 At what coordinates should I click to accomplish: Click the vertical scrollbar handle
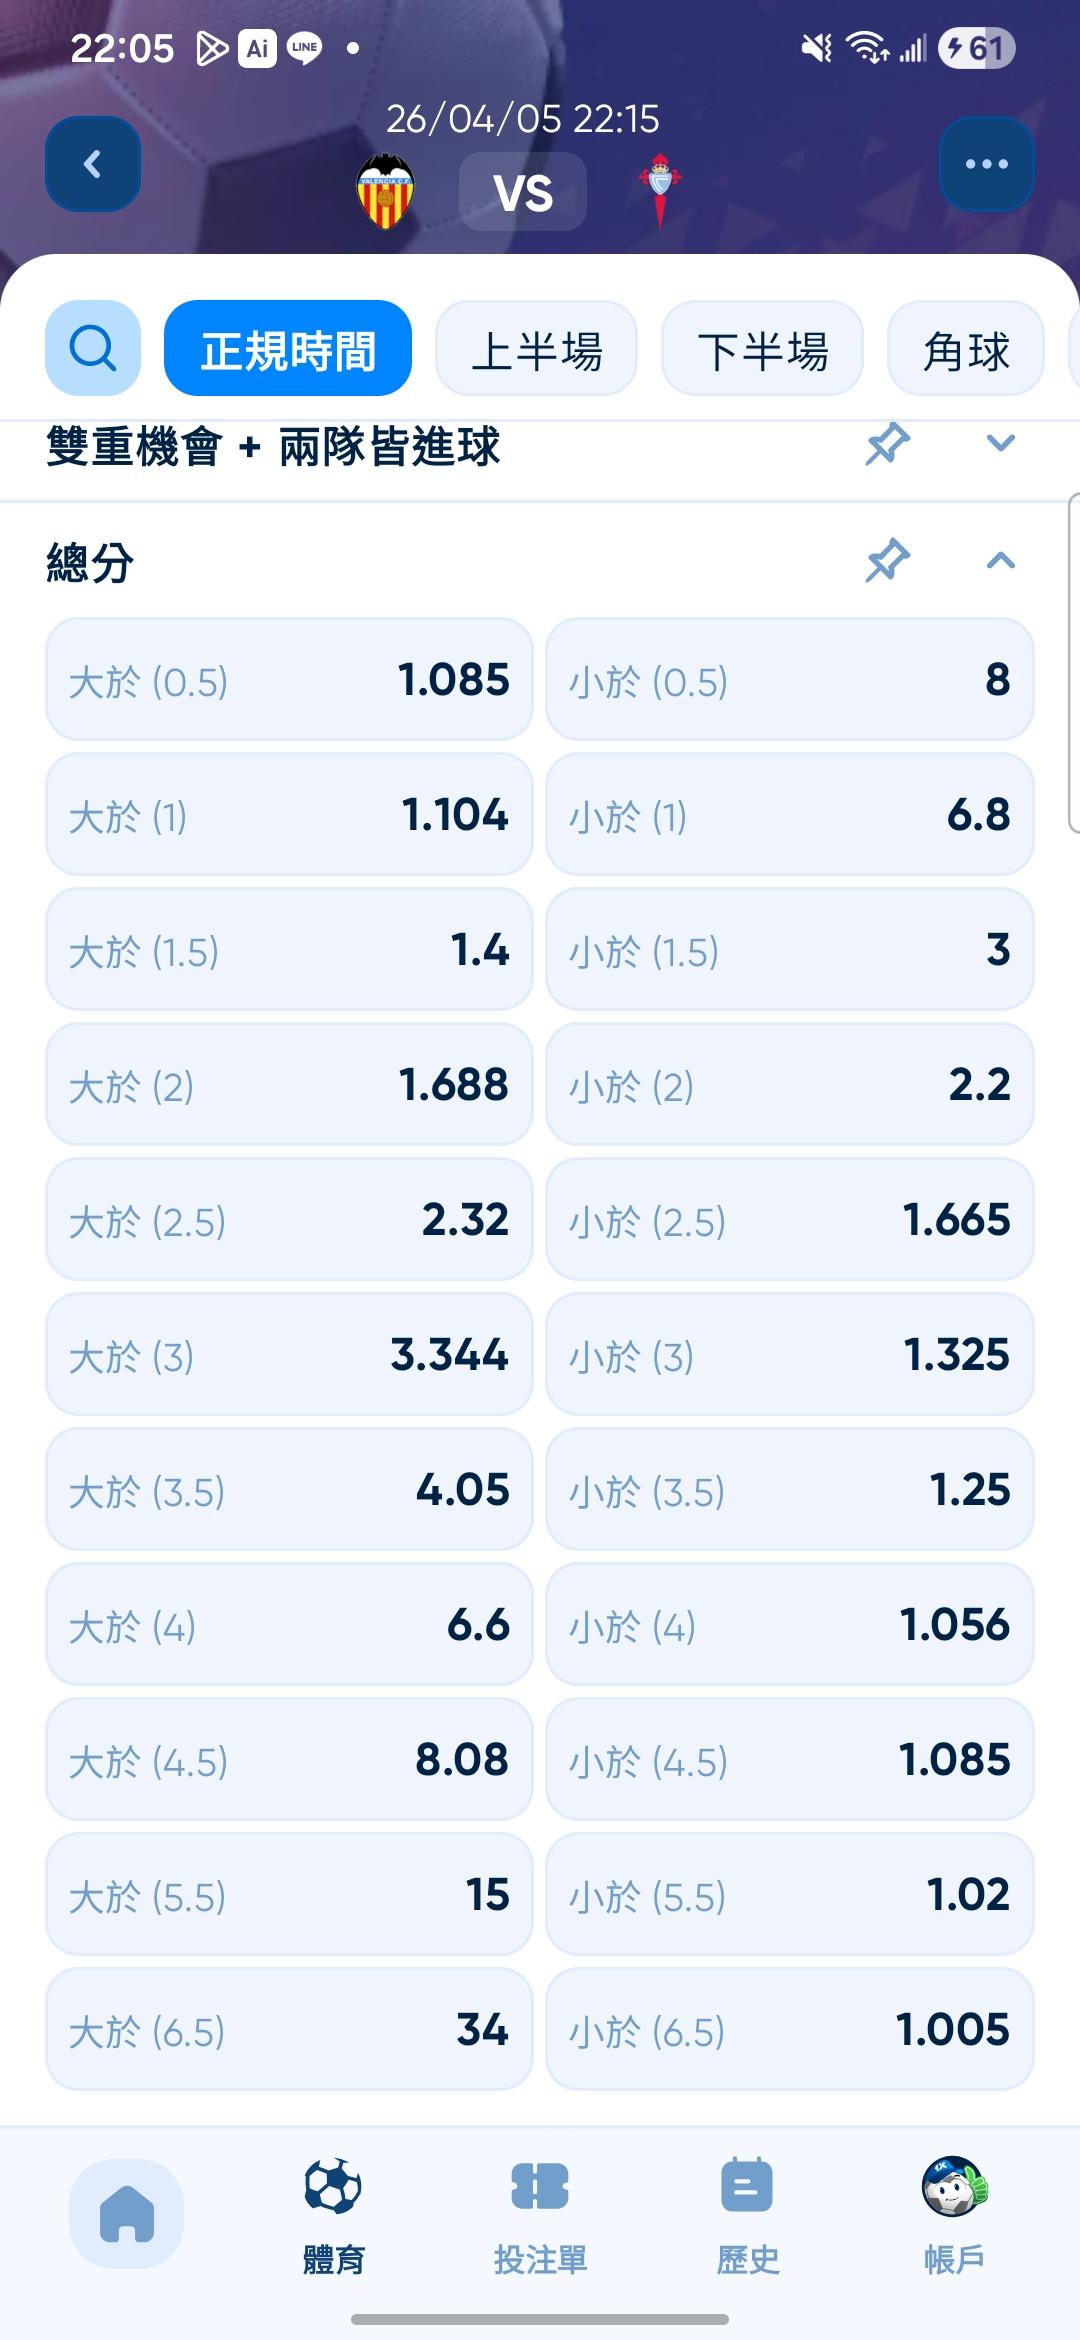click(x=1073, y=662)
